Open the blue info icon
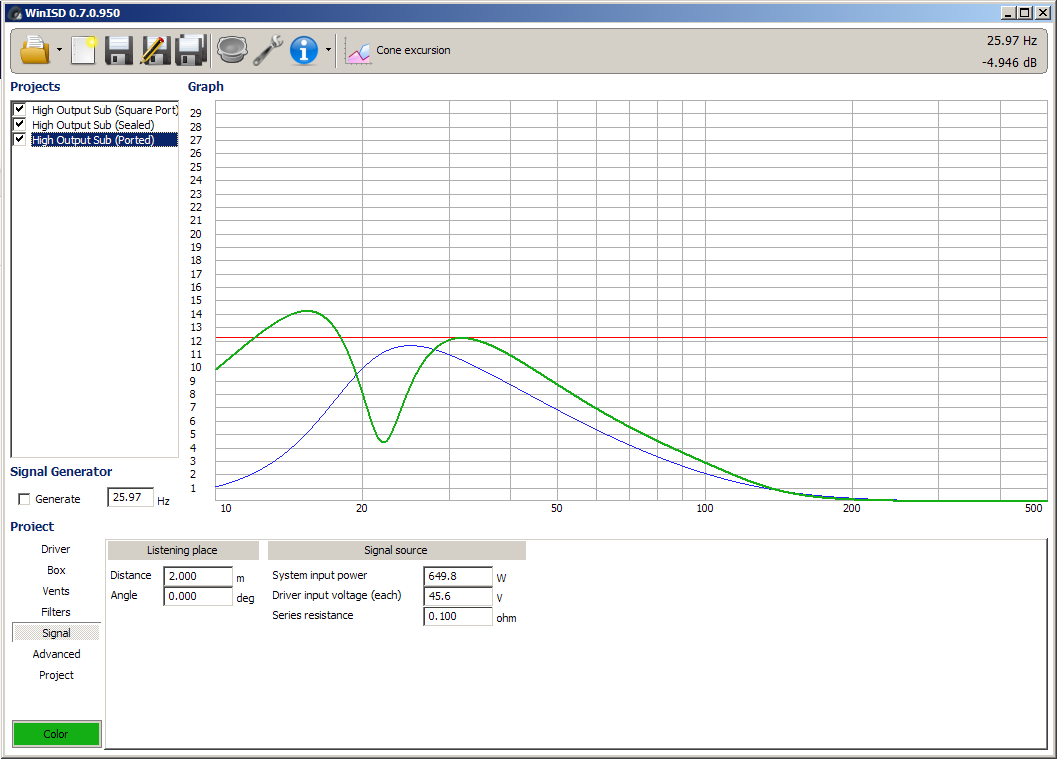1057x759 pixels. click(304, 50)
